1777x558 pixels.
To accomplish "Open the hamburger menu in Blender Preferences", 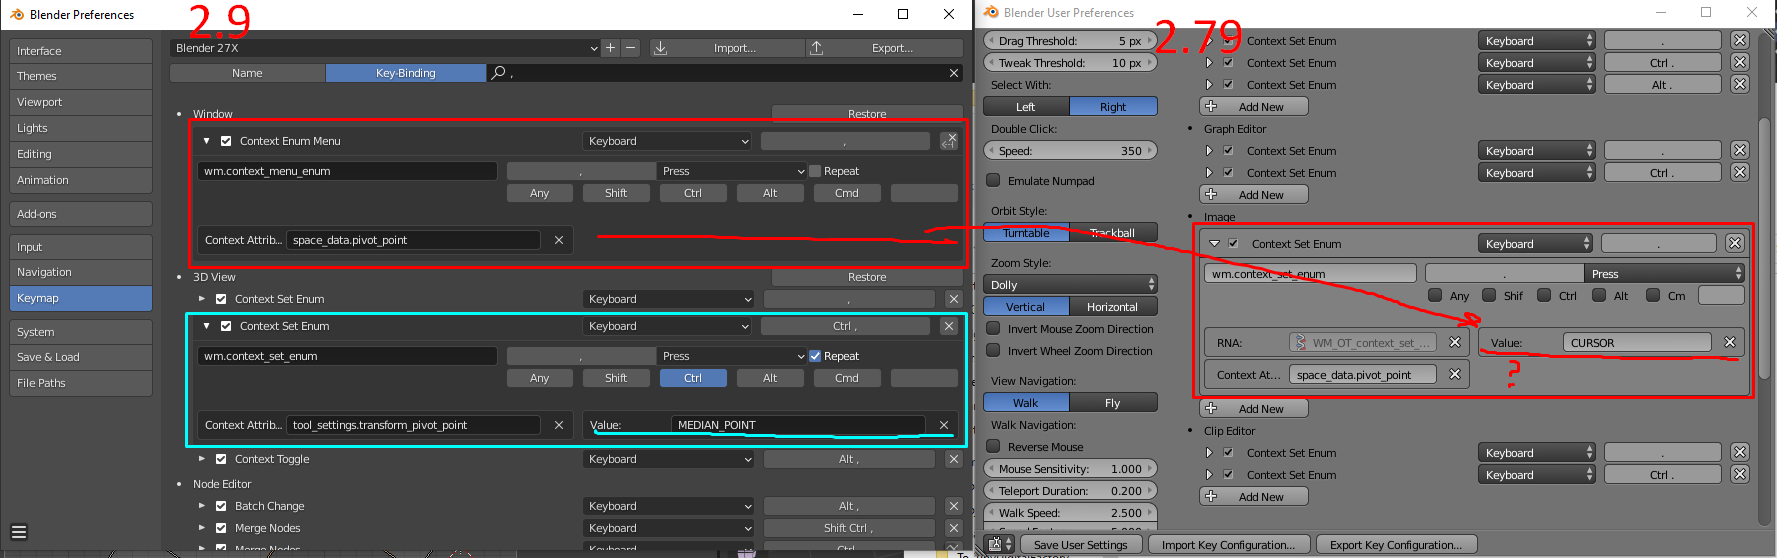I will click(19, 532).
